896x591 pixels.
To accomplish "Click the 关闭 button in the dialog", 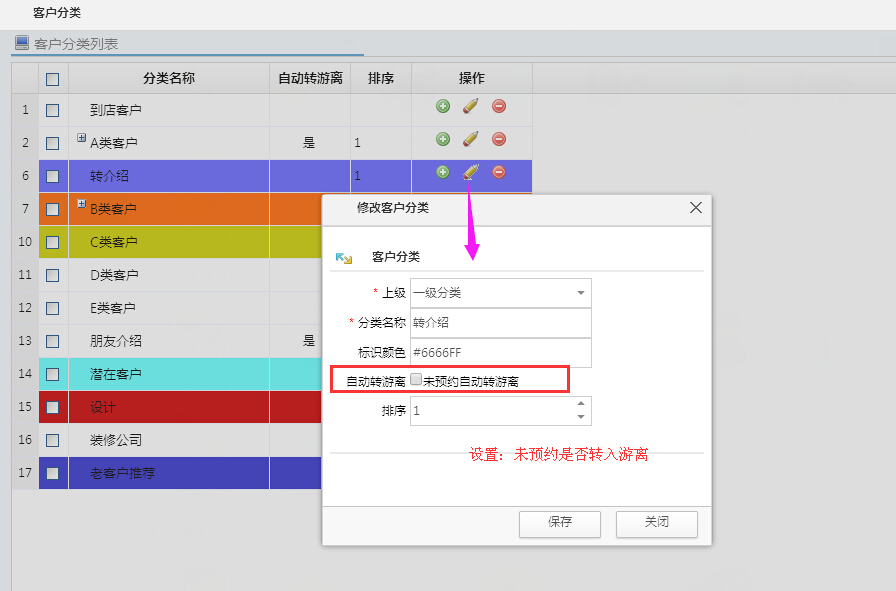I will click(x=656, y=524).
